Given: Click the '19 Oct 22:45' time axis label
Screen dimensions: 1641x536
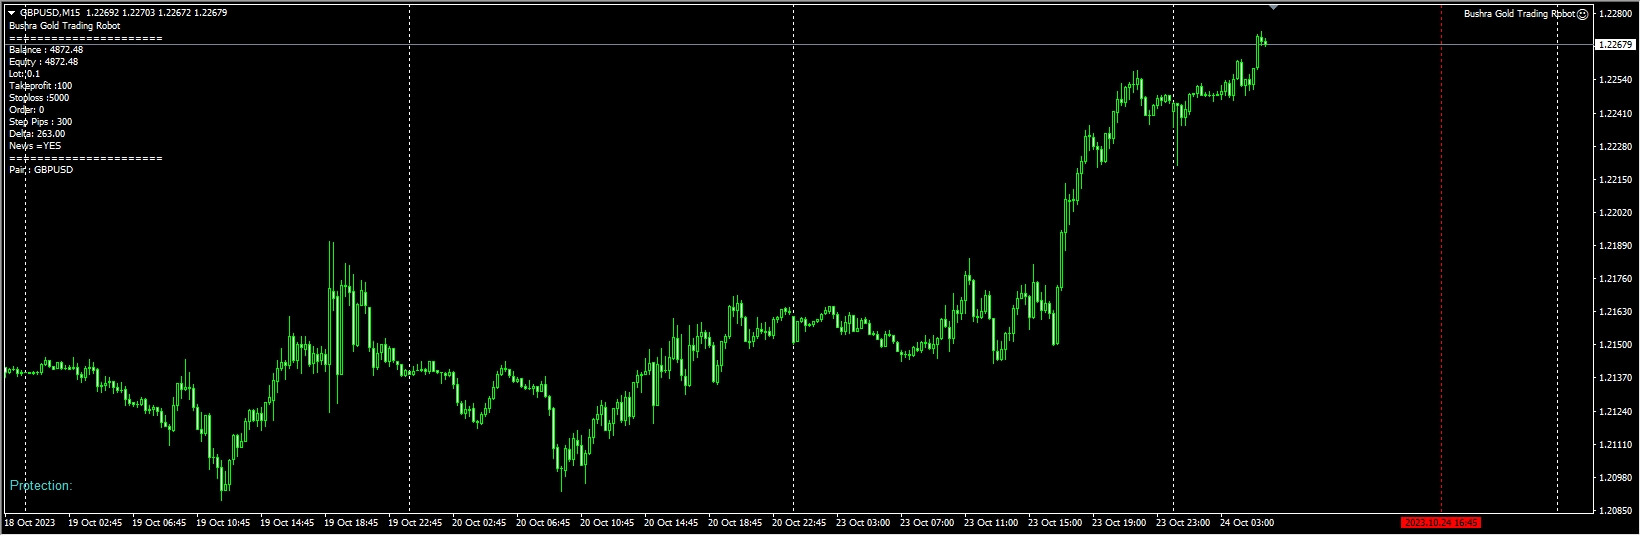Looking at the screenshot, I should pos(415,523).
